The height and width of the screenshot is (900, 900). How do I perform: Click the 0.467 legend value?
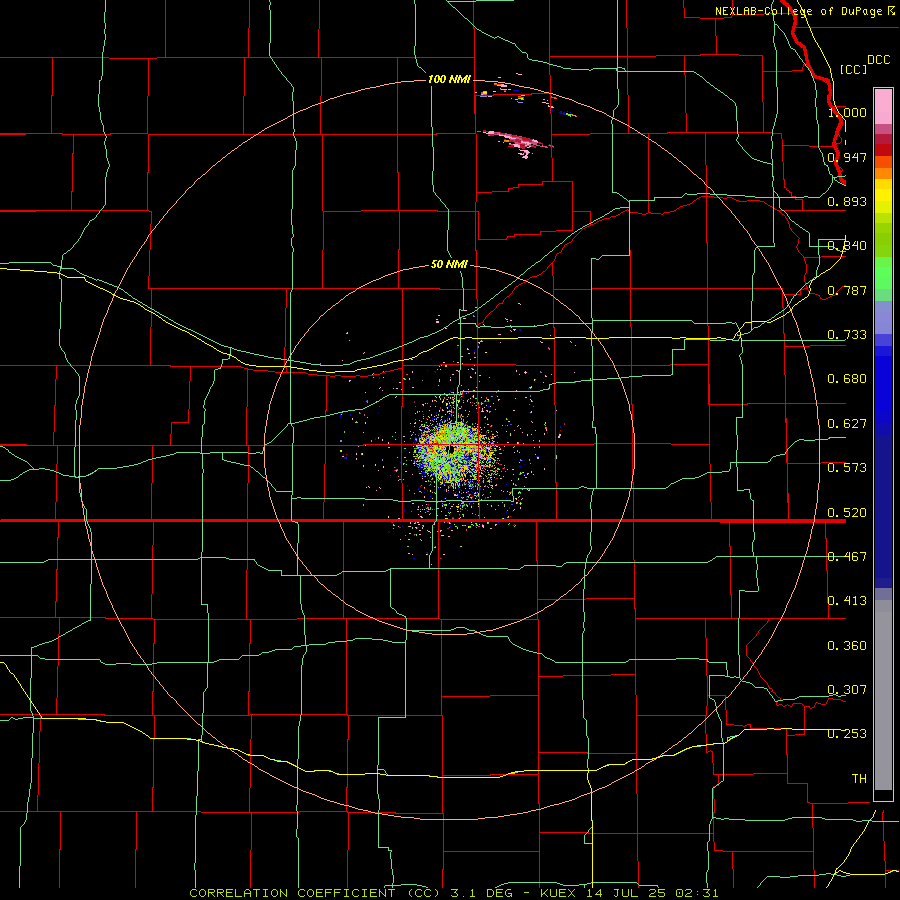(x=847, y=557)
